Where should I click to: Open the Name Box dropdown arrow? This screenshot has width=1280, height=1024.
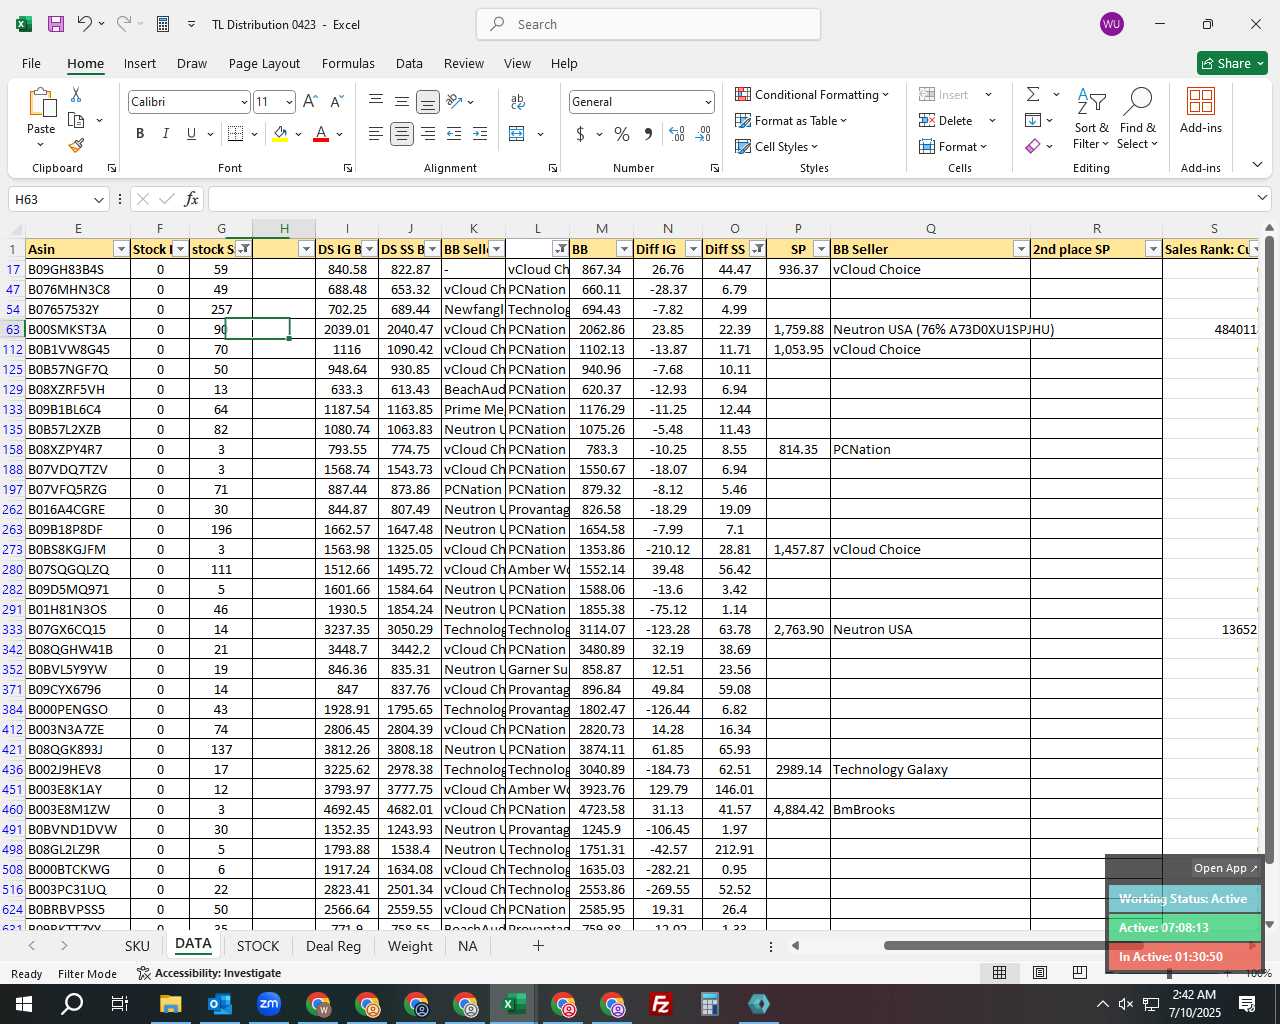pyautogui.click(x=98, y=200)
